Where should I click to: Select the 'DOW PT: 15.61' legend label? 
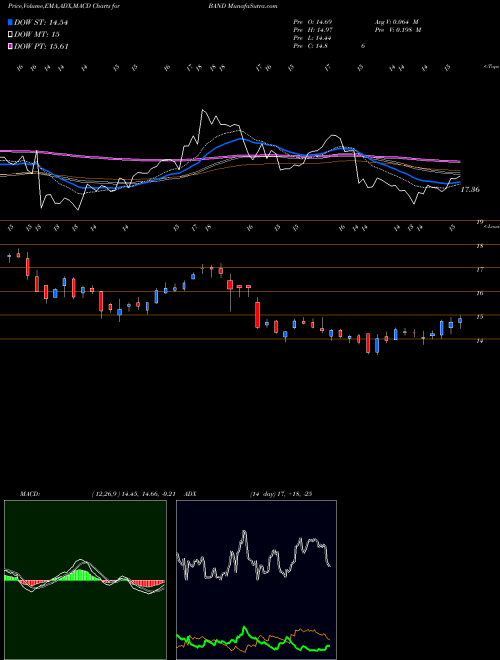41,47
